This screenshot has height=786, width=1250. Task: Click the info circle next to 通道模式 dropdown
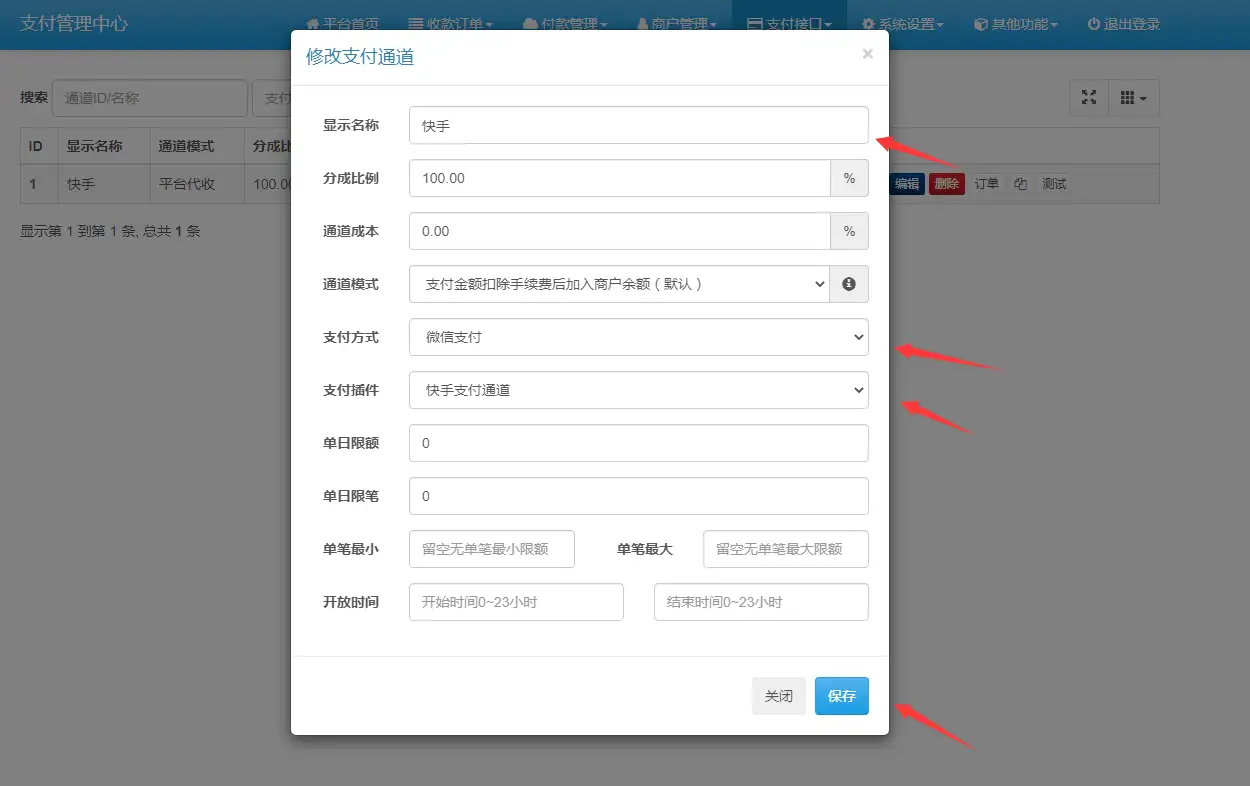tap(849, 284)
